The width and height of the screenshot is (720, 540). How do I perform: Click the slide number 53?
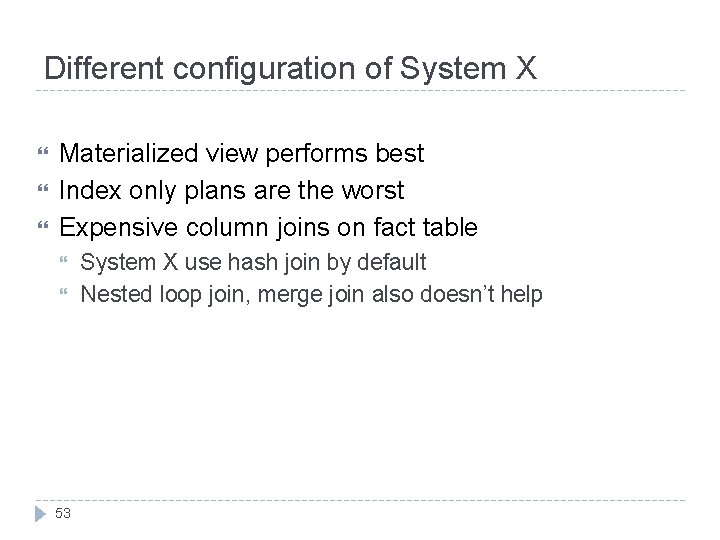(64, 514)
